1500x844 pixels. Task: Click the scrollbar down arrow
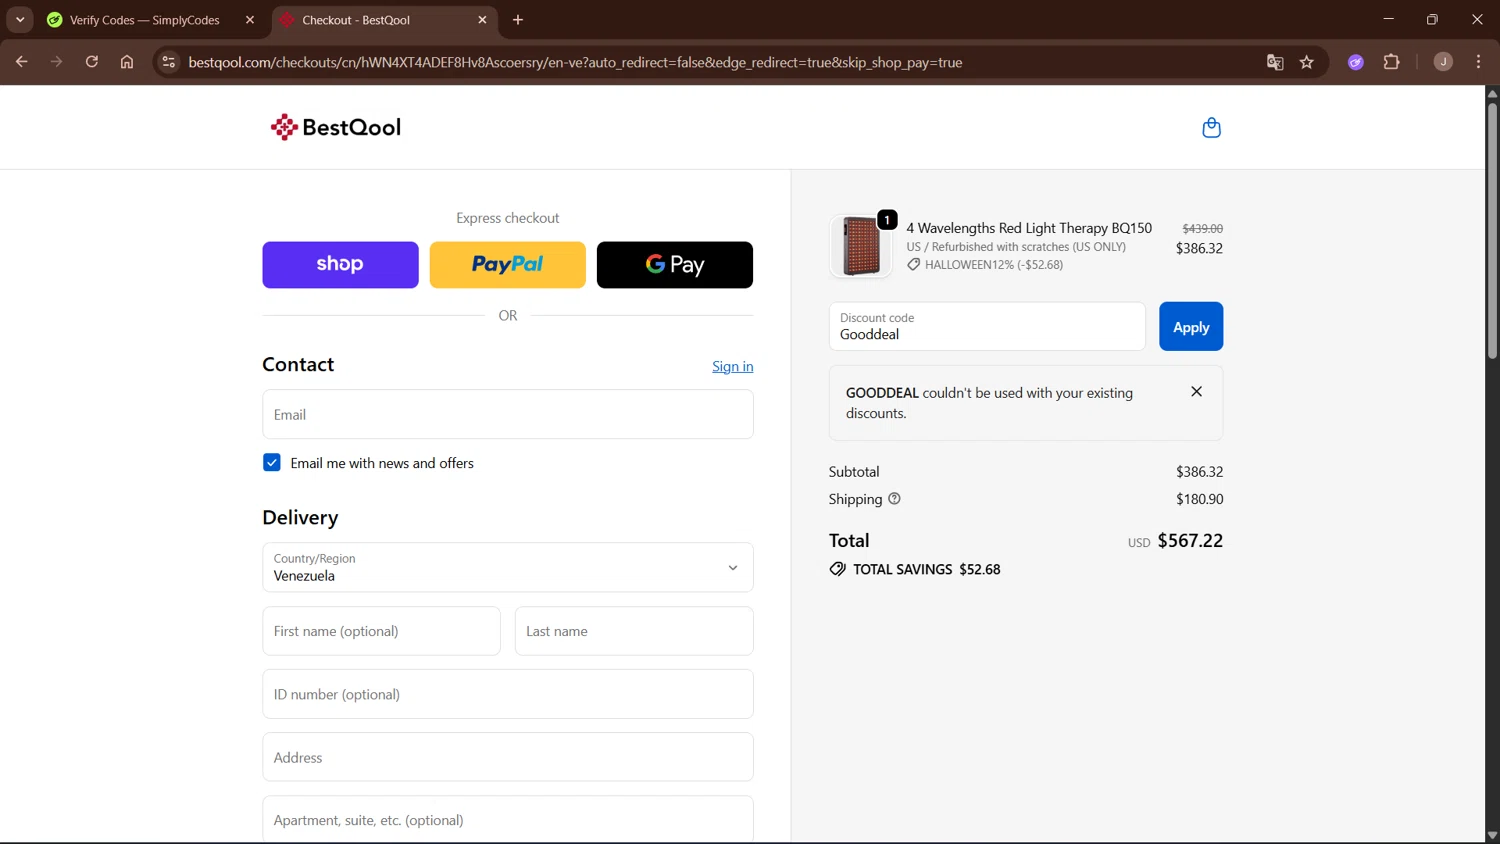[1492, 836]
